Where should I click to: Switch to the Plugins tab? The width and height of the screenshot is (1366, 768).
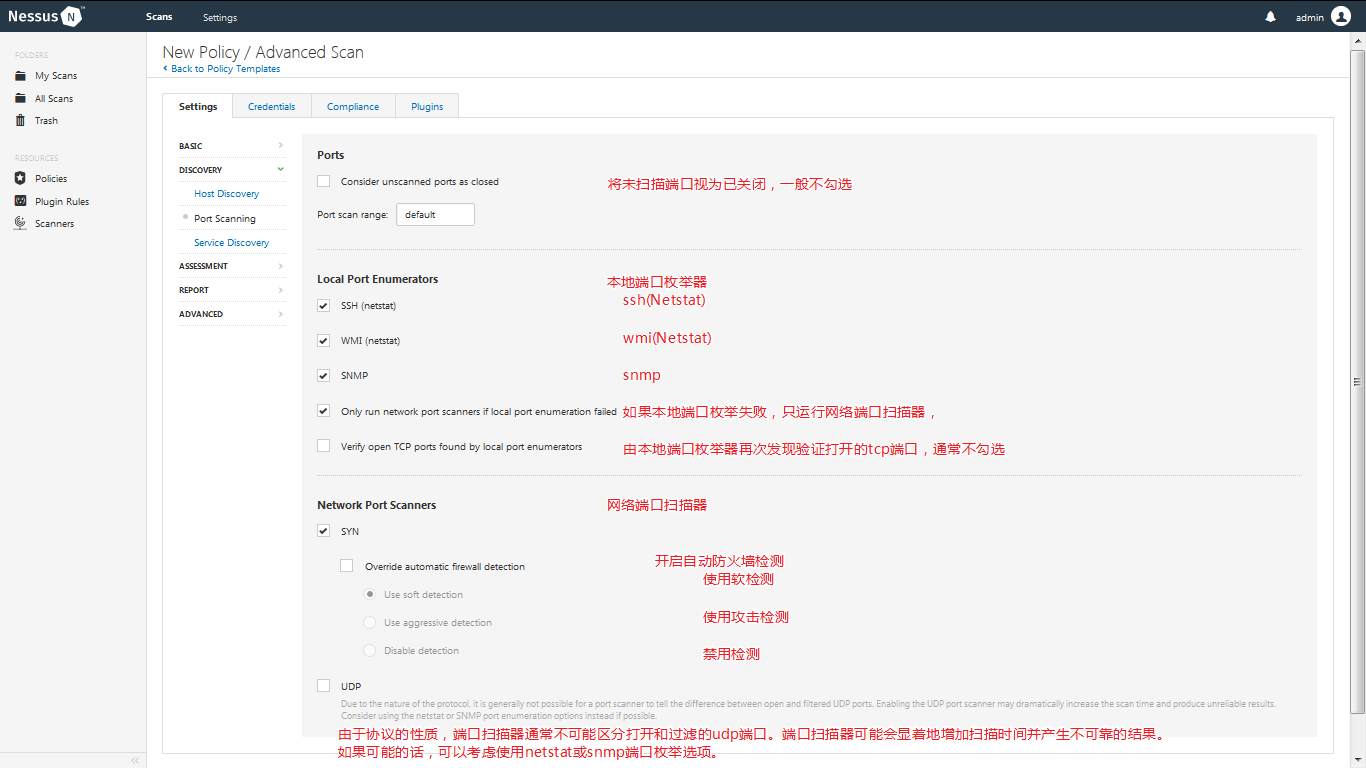click(426, 105)
